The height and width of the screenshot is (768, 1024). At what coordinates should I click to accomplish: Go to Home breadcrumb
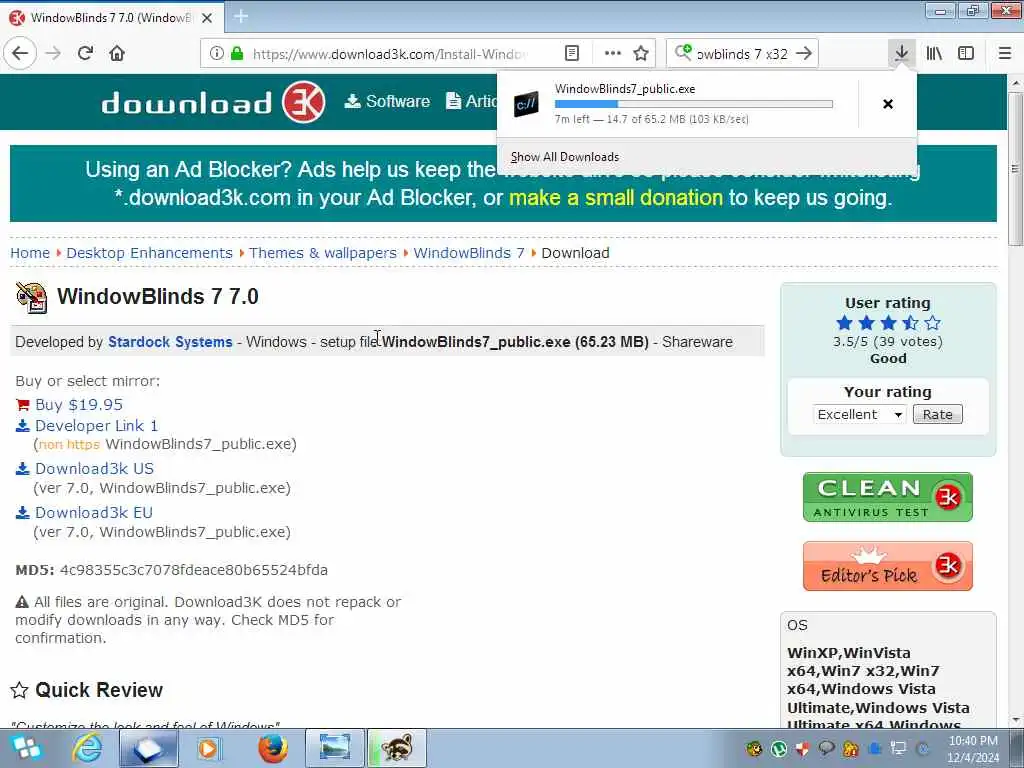click(30, 253)
